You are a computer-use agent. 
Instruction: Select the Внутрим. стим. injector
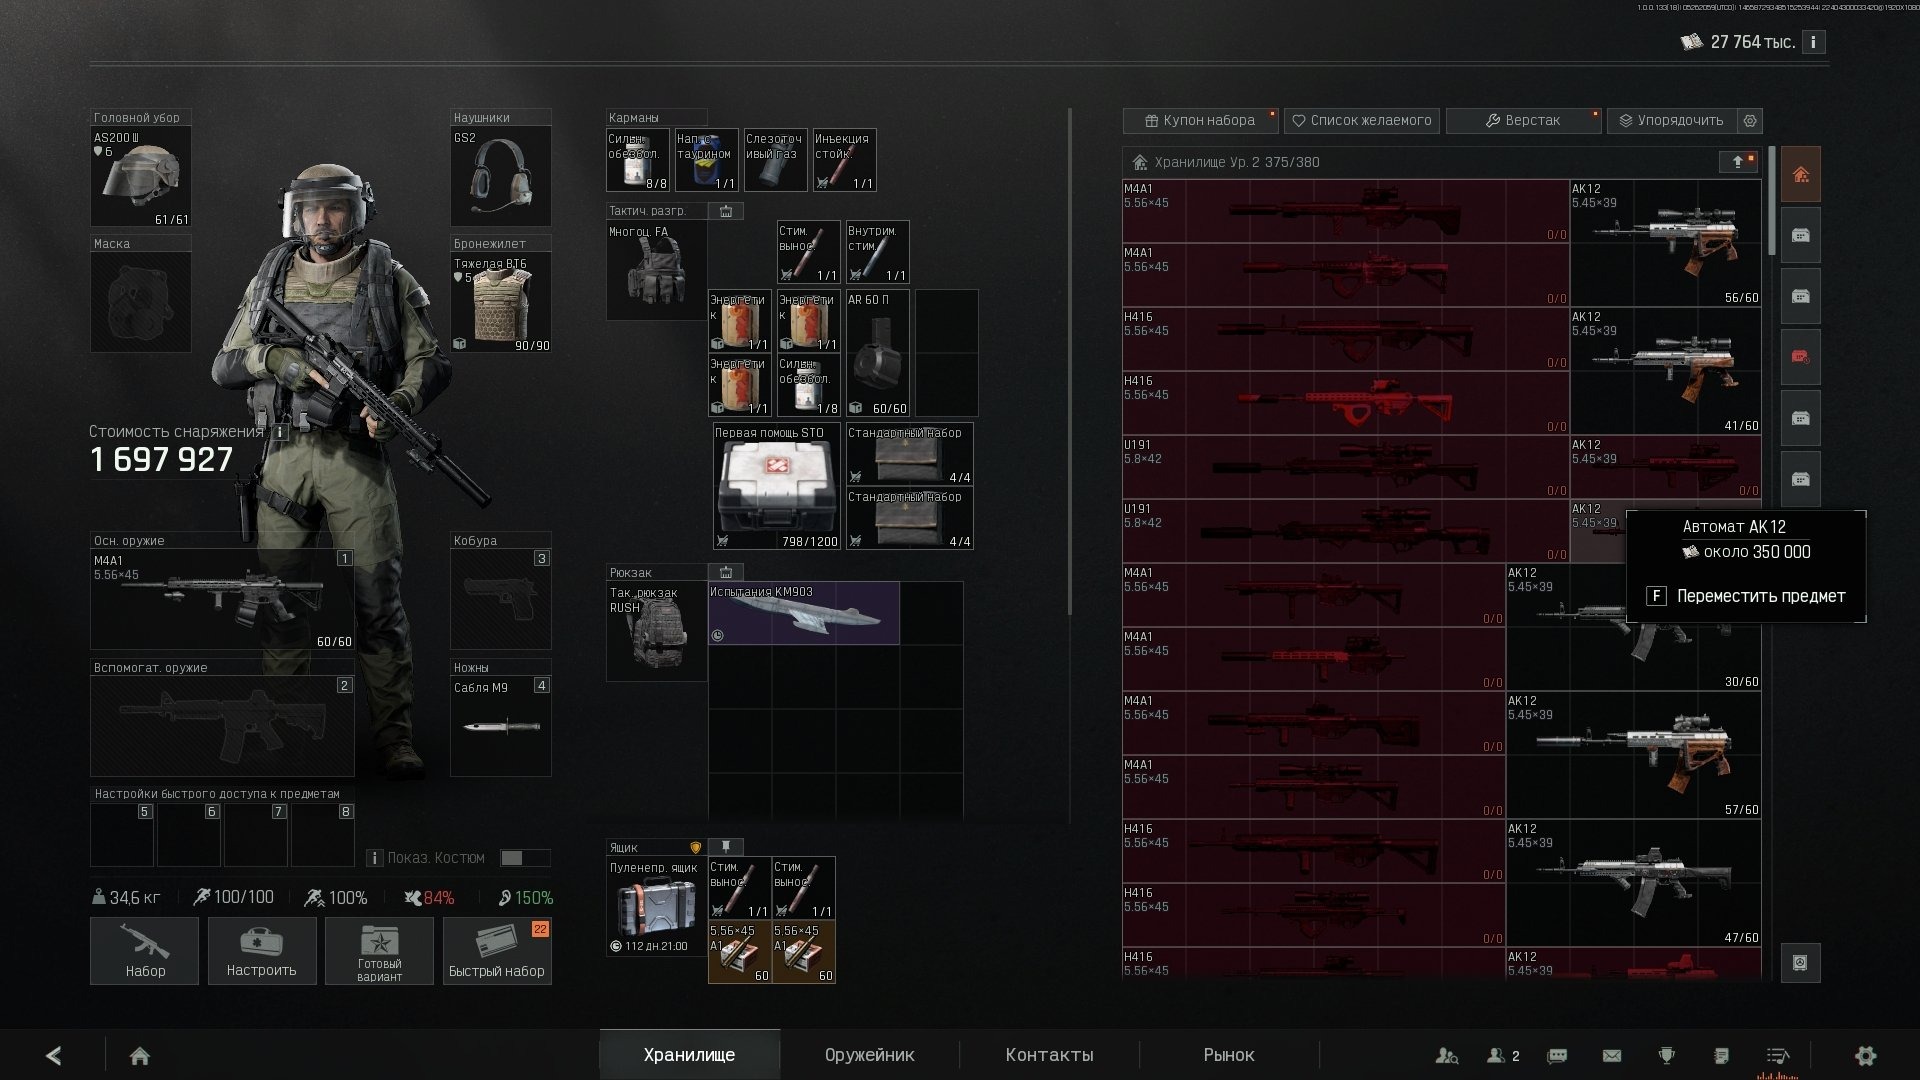click(878, 252)
